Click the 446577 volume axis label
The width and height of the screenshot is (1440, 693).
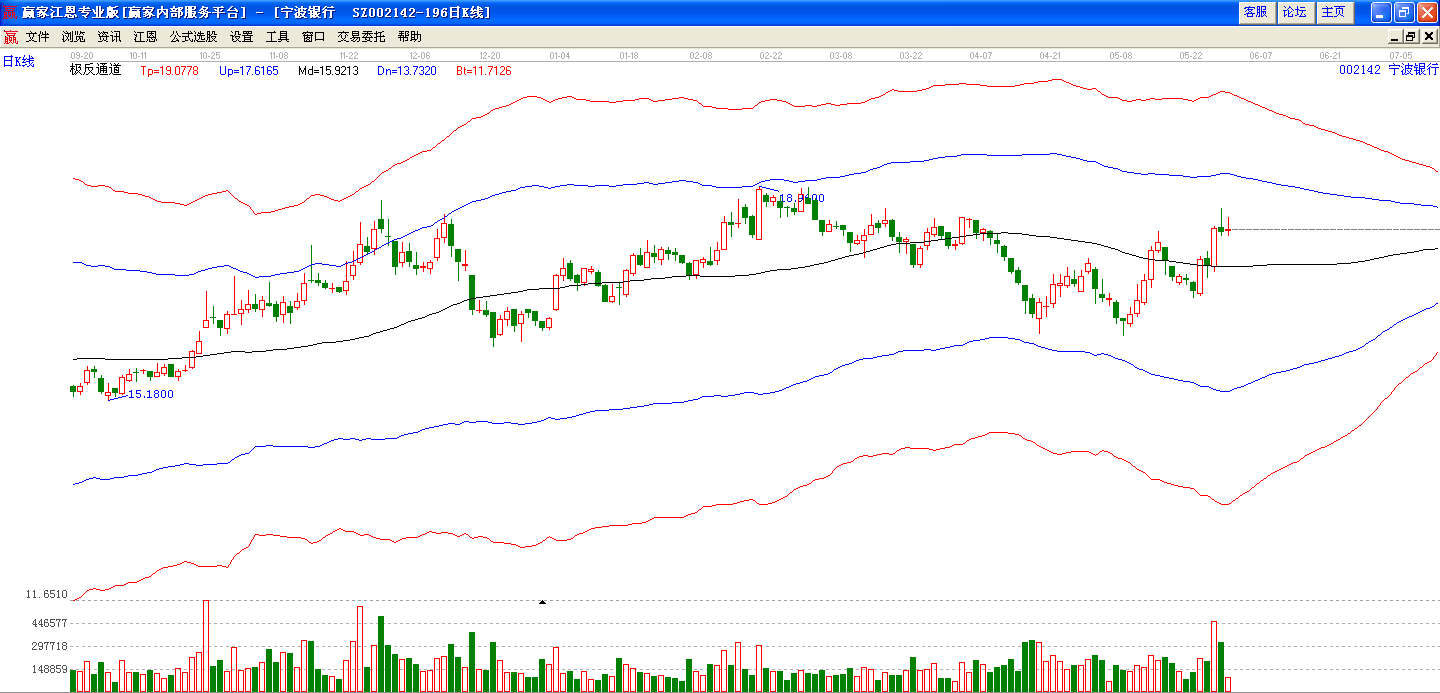(47, 623)
